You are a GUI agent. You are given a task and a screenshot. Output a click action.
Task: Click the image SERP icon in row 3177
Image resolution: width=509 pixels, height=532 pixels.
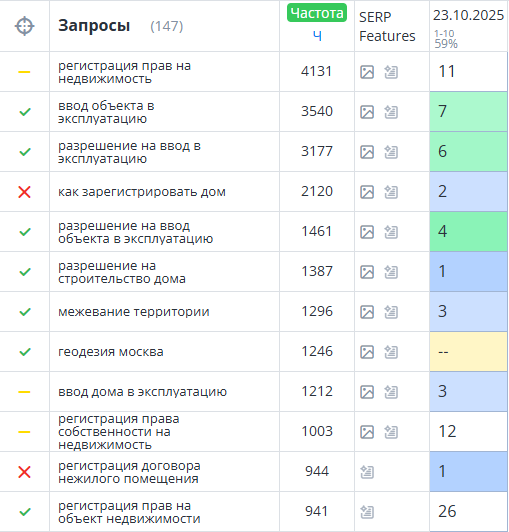tap(367, 152)
